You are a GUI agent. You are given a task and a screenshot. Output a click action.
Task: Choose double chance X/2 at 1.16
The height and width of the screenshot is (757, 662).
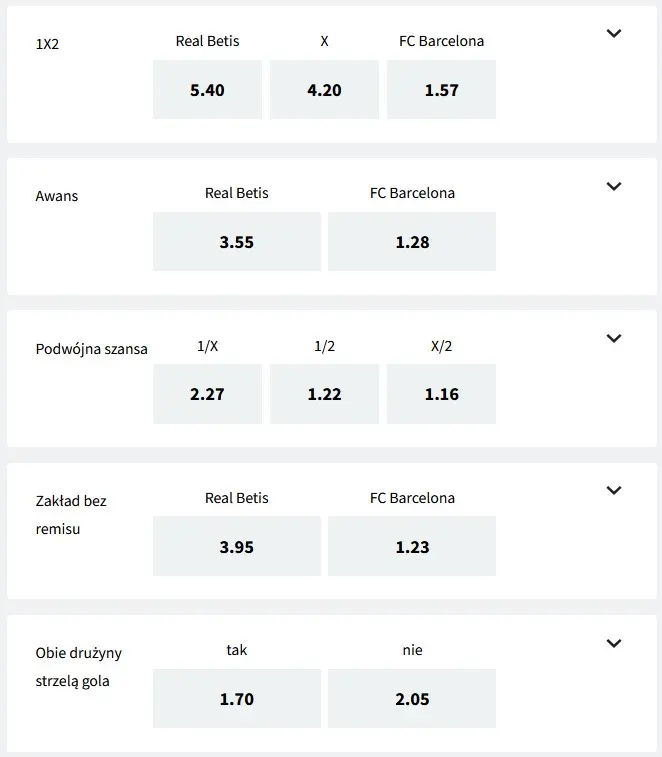(x=441, y=394)
